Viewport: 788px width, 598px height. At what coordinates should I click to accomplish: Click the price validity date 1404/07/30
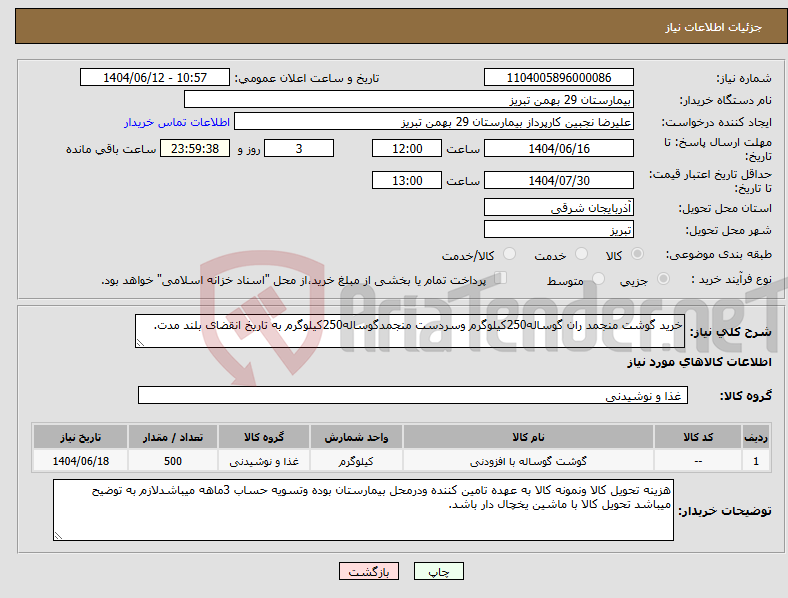coord(558,180)
